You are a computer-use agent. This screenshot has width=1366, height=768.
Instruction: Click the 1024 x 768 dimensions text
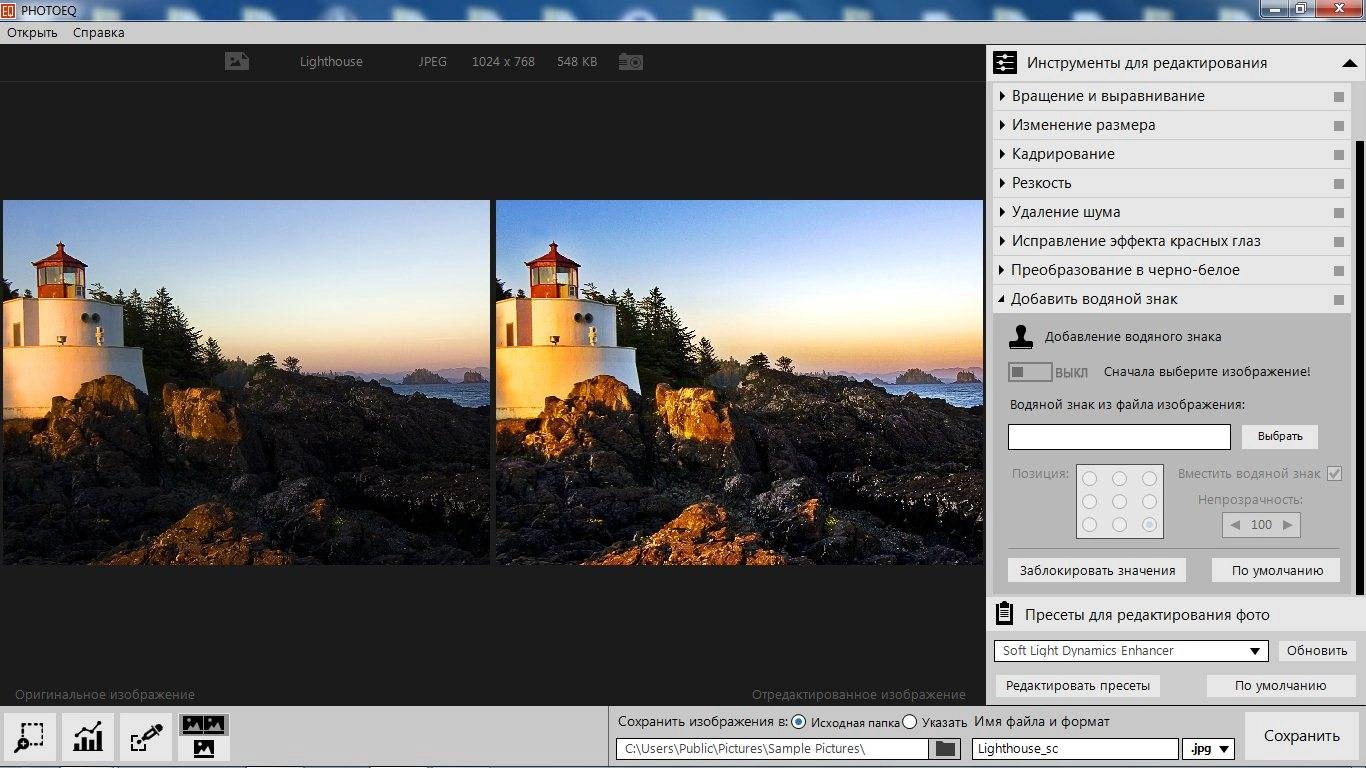[503, 62]
